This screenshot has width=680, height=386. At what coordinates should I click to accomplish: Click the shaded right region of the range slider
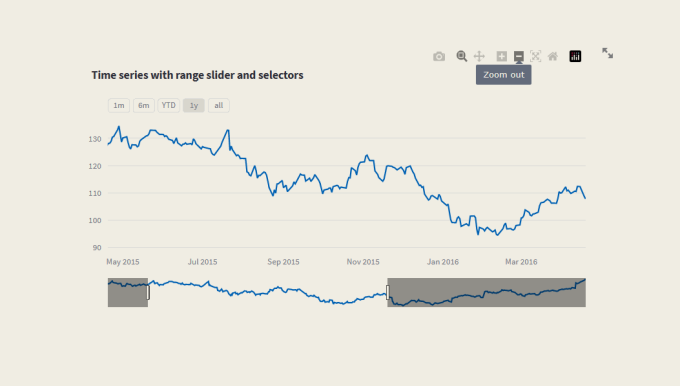click(487, 292)
